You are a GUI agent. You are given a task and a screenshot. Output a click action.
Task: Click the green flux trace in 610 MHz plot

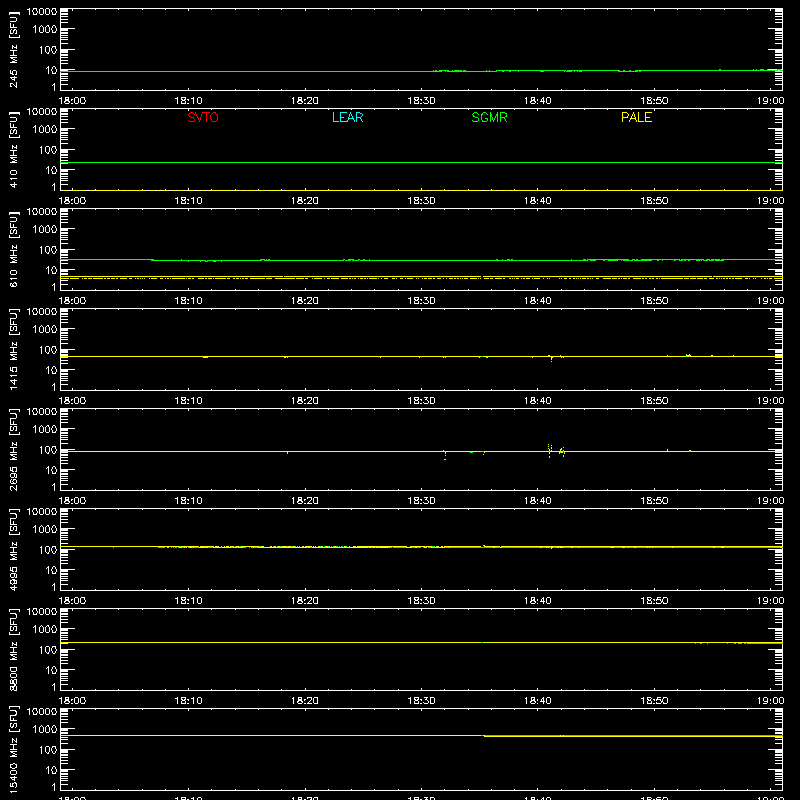421,260
